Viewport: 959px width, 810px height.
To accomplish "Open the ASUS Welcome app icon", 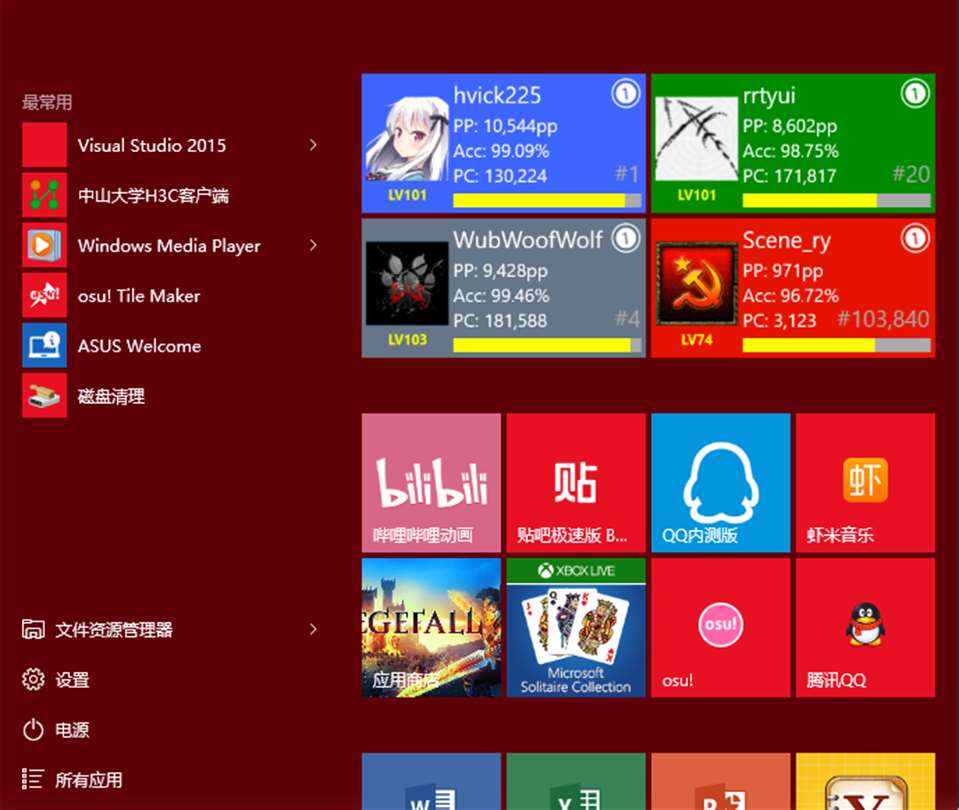I will tap(45, 346).
